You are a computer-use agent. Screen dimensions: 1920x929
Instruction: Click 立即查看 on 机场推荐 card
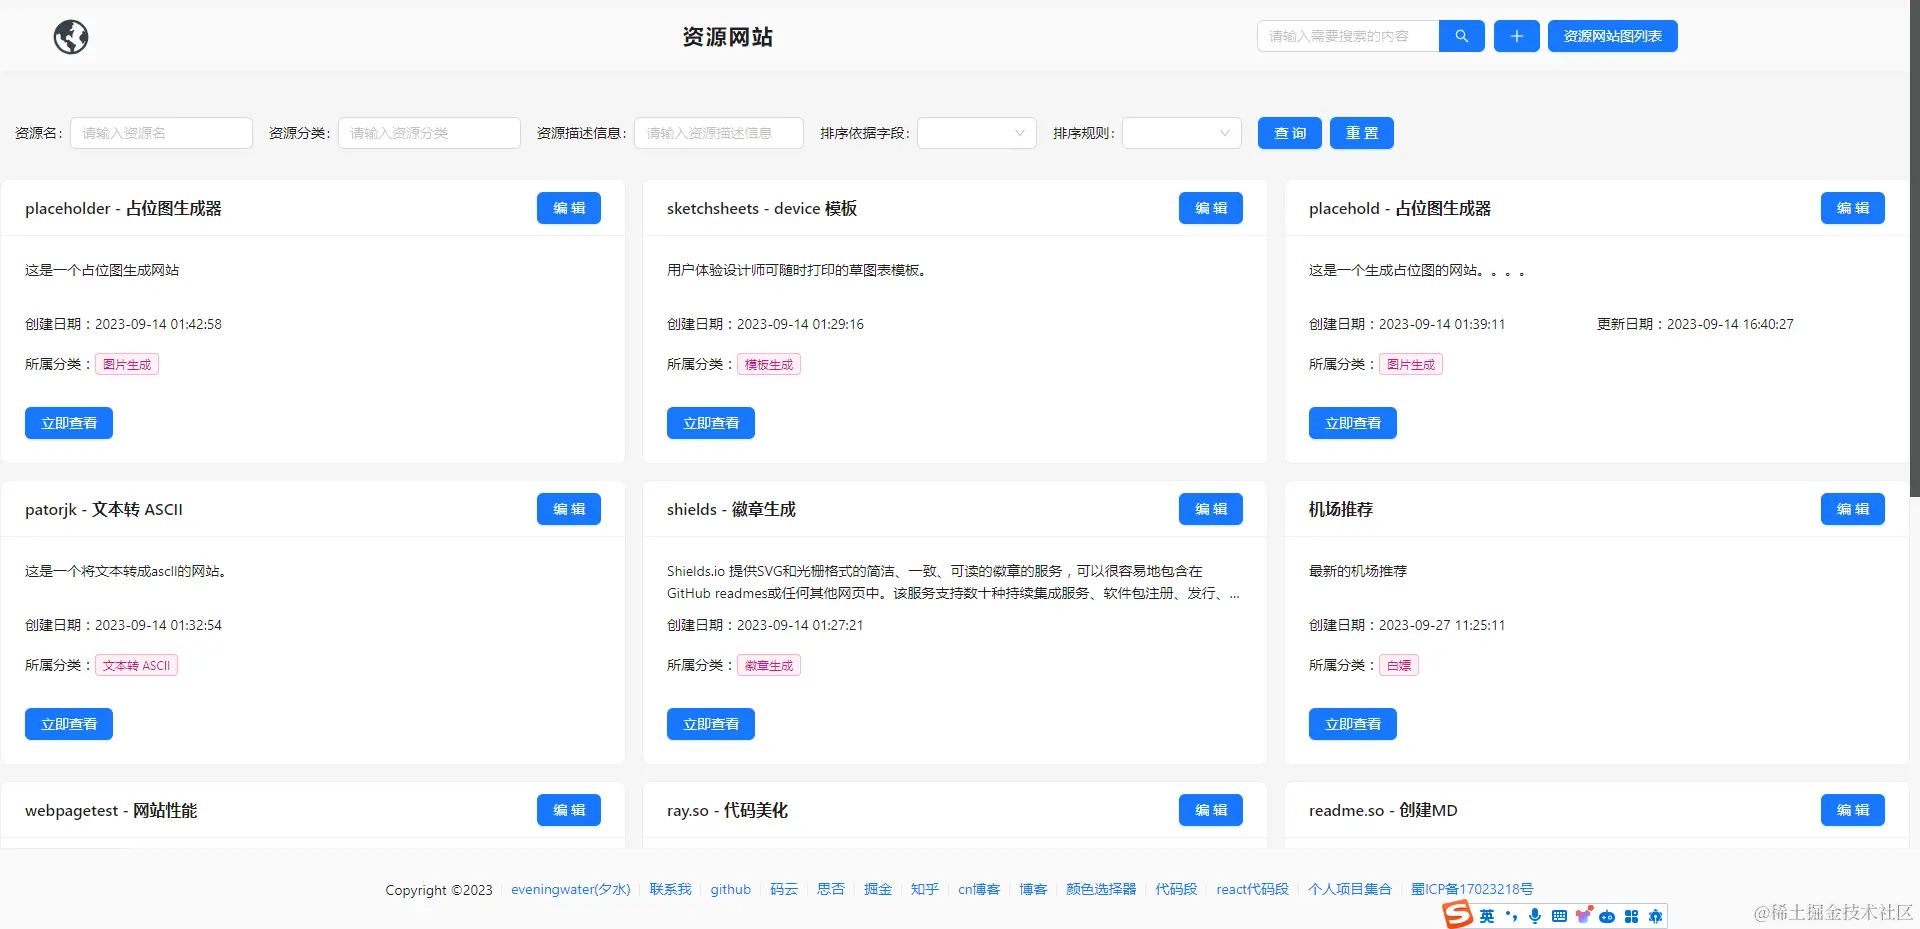(x=1353, y=724)
